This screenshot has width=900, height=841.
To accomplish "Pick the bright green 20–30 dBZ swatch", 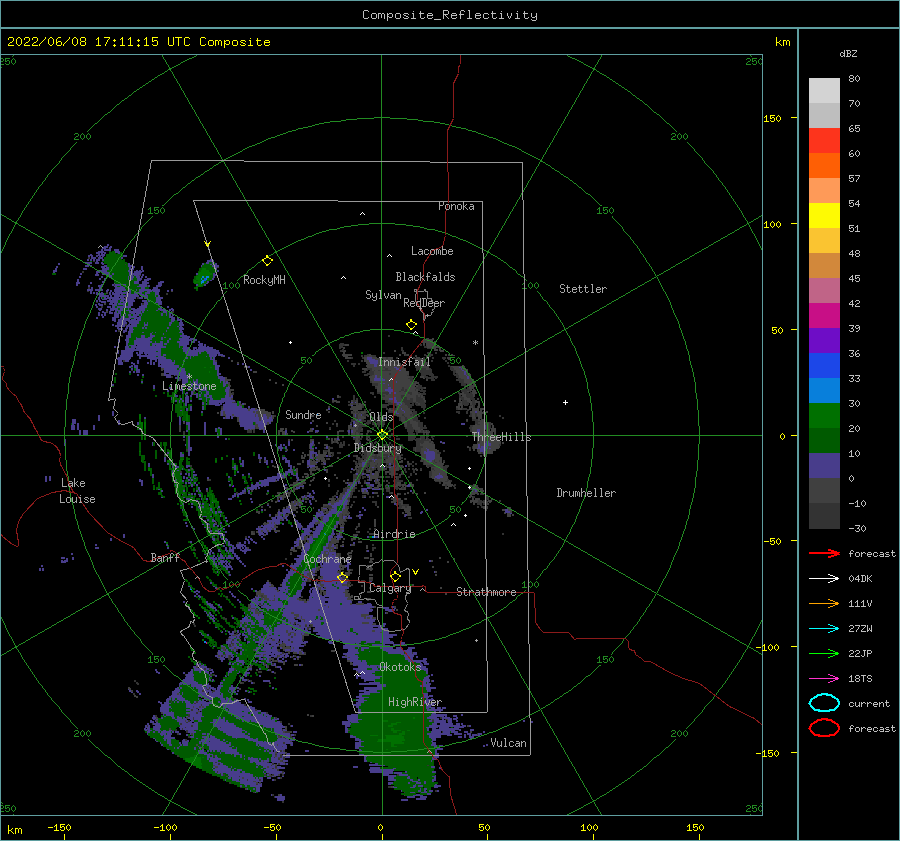I will pos(824,416).
